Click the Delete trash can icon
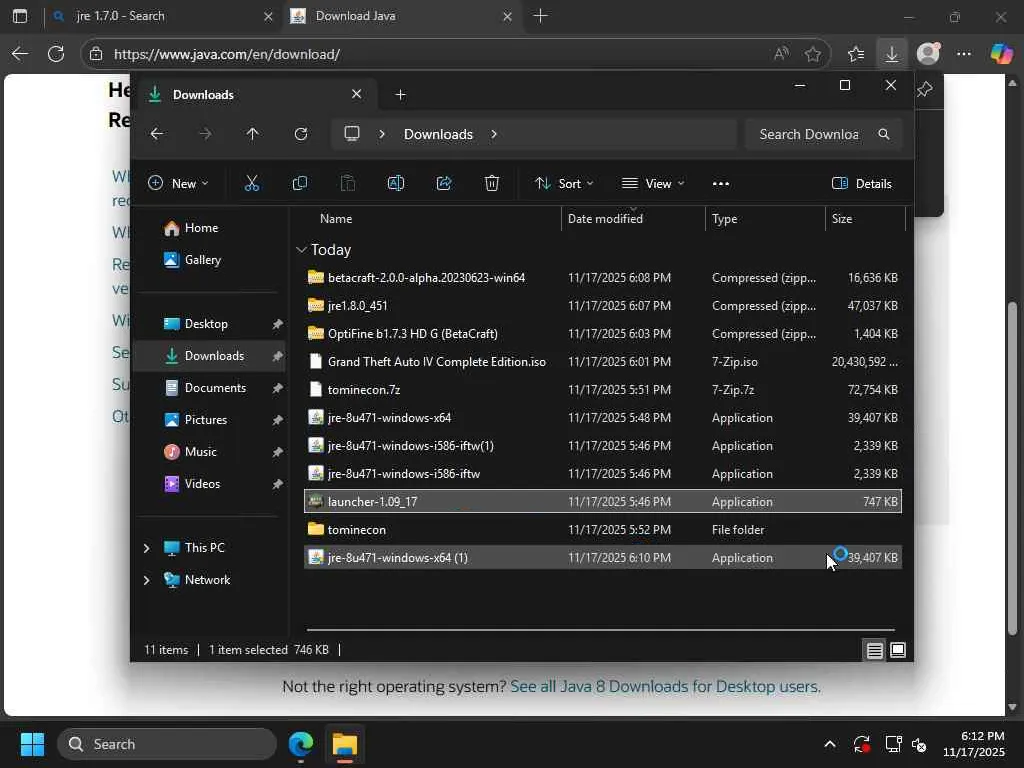The image size is (1024, 768). click(492, 183)
